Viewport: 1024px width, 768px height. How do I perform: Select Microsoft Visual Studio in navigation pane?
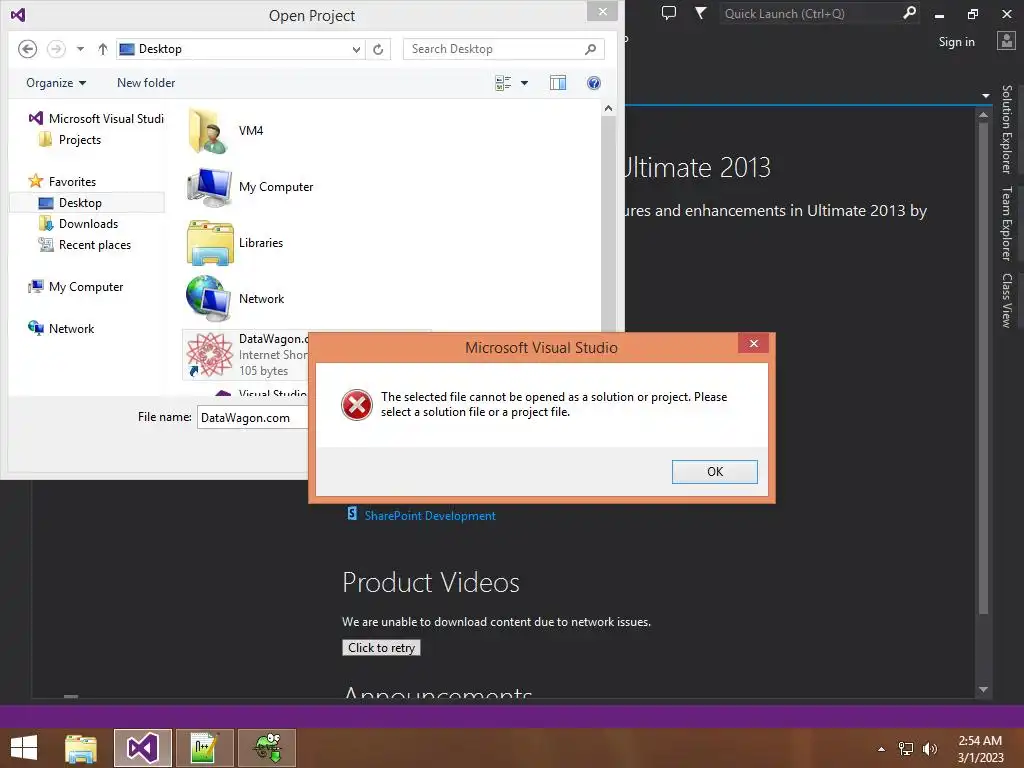[x=97, y=118]
